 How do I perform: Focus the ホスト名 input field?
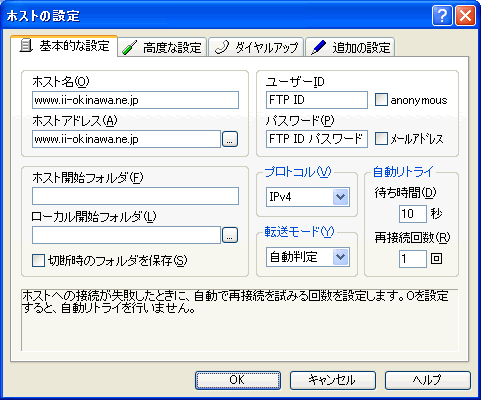135,100
